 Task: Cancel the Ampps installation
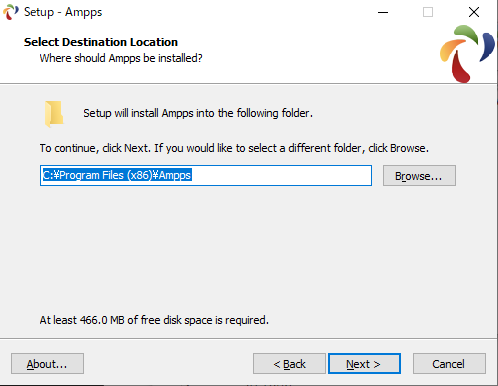click(x=449, y=364)
